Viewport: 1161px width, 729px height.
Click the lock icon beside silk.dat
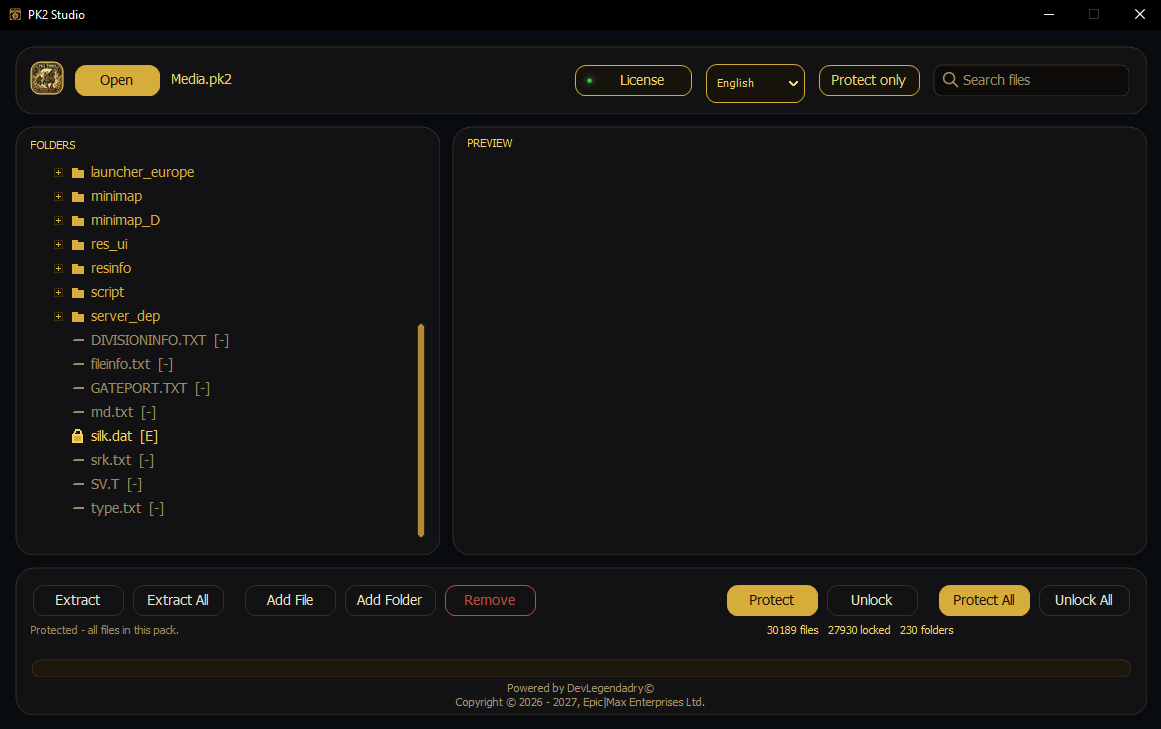pyautogui.click(x=78, y=436)
